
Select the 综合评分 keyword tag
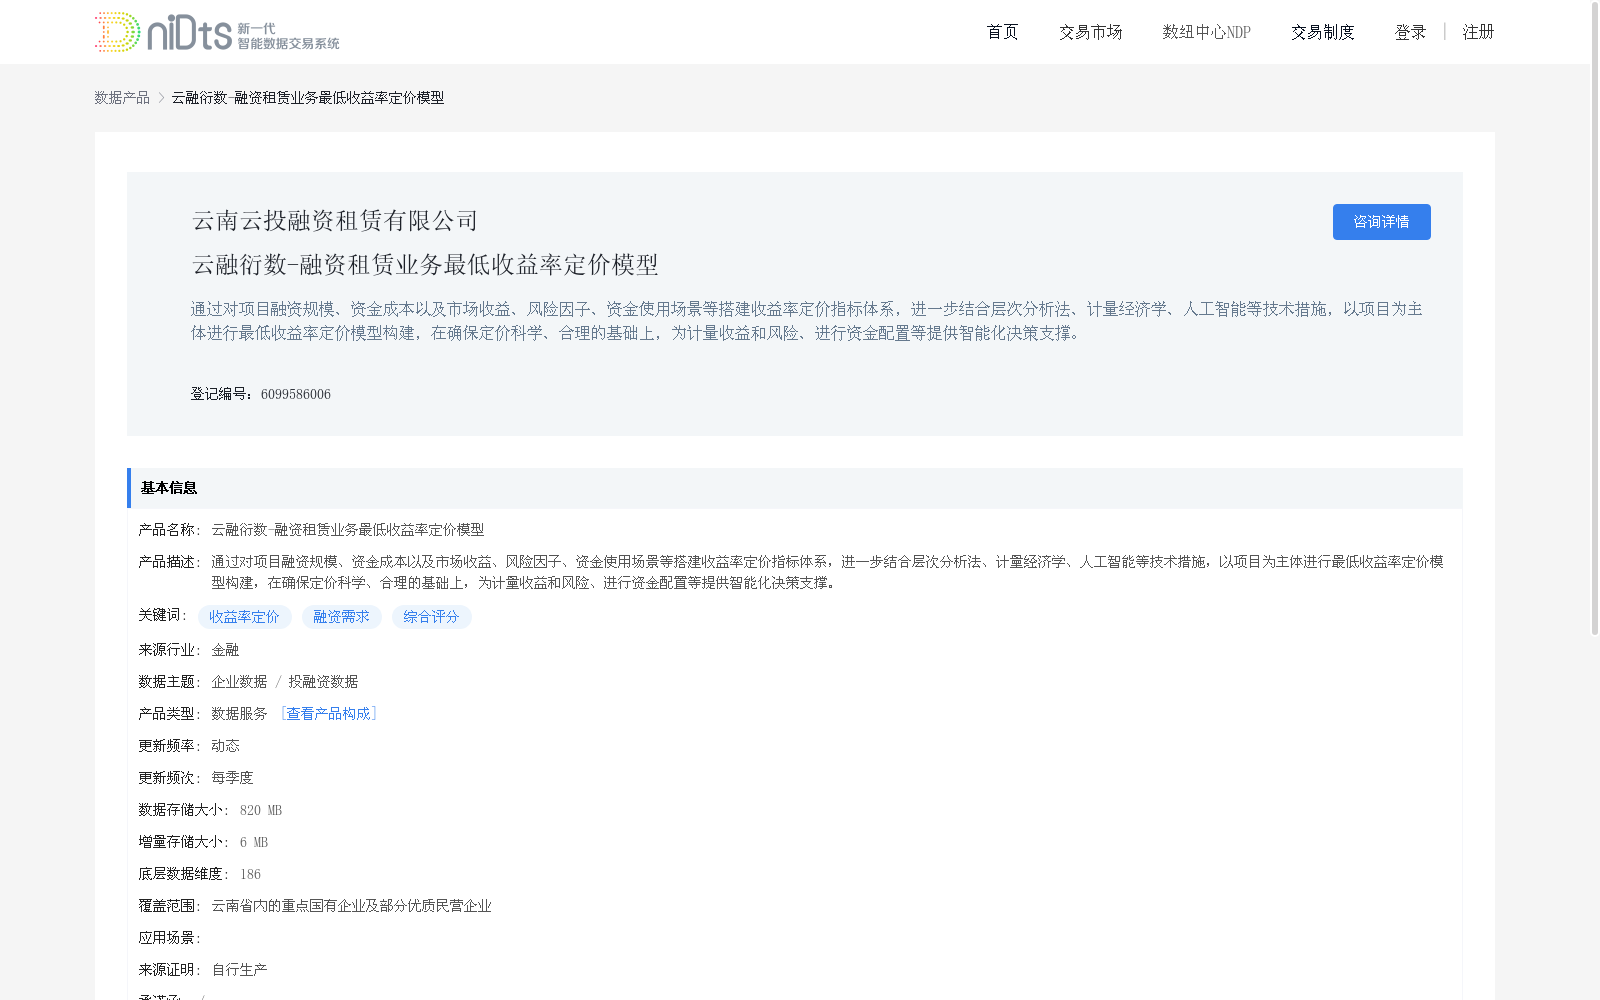coord(431,617)
